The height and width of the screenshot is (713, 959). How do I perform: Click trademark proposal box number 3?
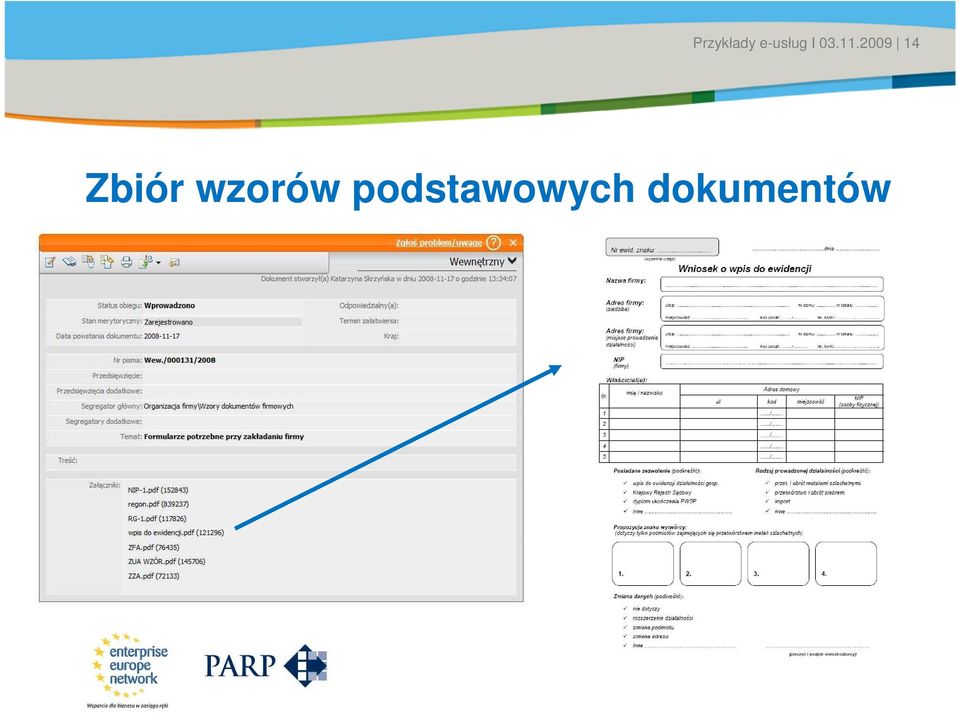[778, 563]
